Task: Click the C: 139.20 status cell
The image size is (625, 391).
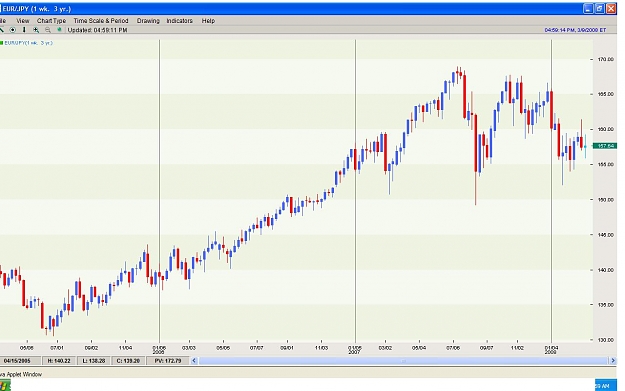Action: point(128,361)
